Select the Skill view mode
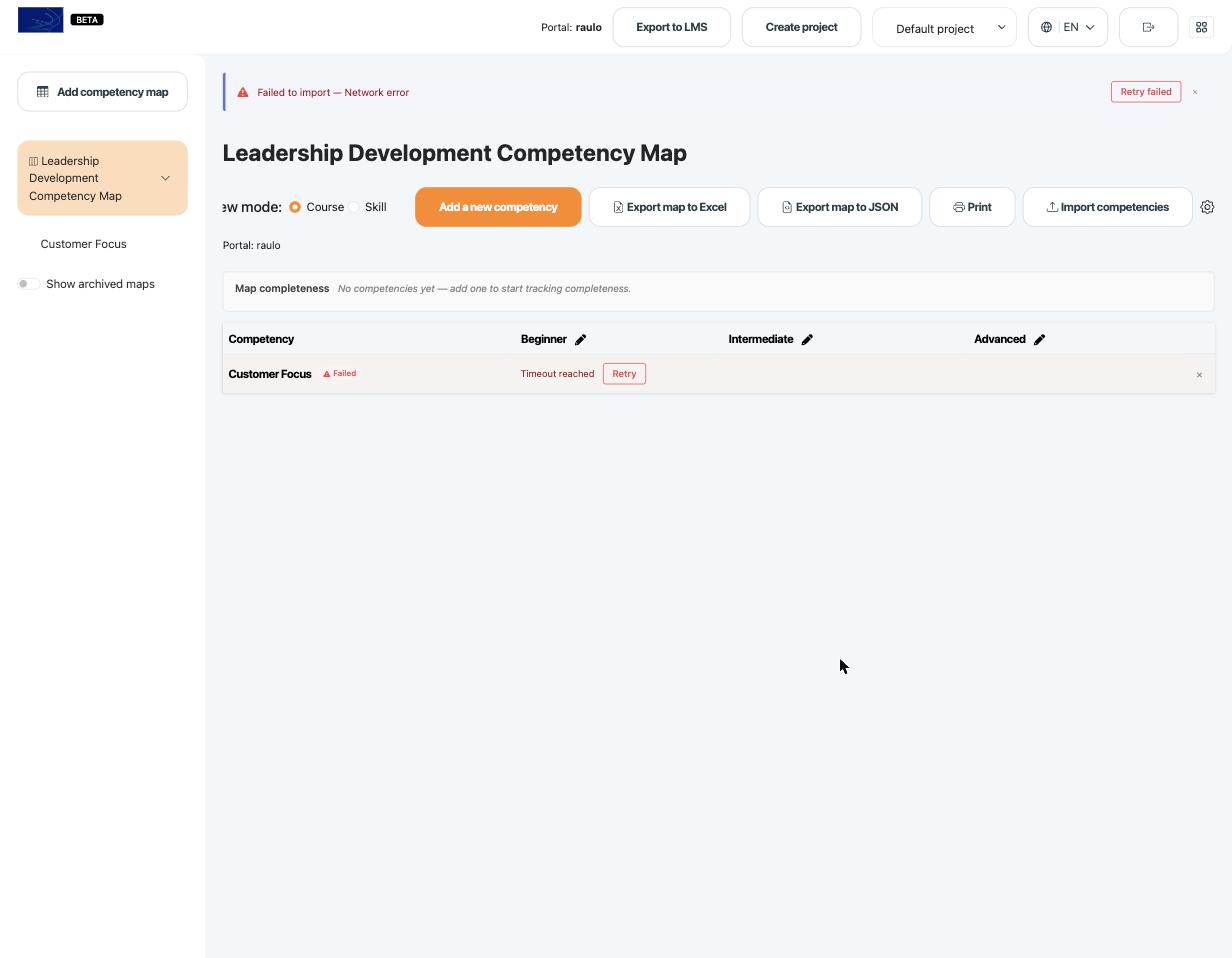The image size is (1232, 958). [354, 207]
